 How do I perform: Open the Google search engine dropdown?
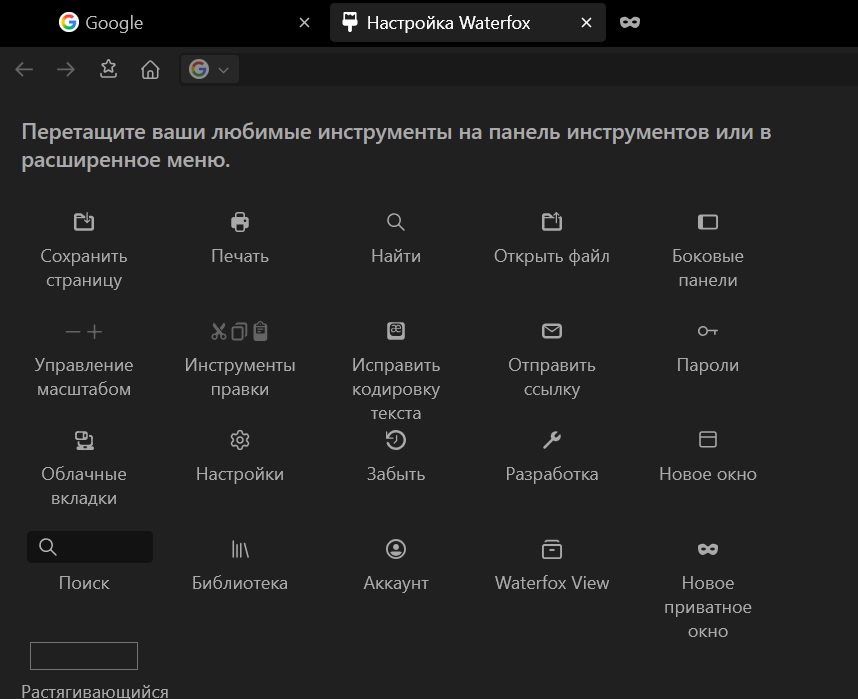tap(210, 70)
